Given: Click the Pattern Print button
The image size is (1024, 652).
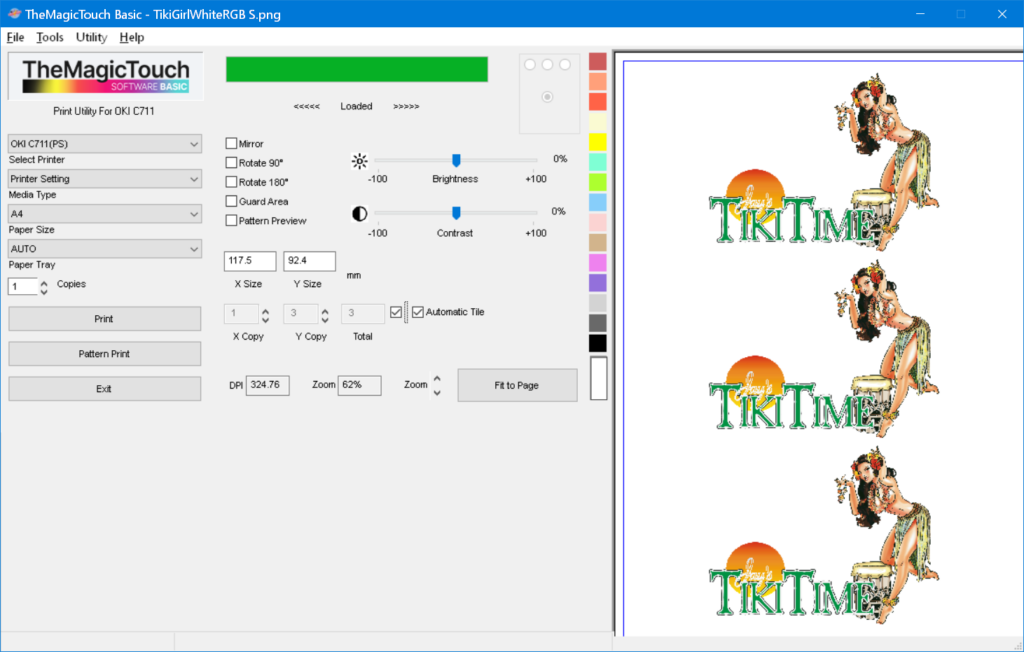Looking at the screenshot, I should pos(104,354).
